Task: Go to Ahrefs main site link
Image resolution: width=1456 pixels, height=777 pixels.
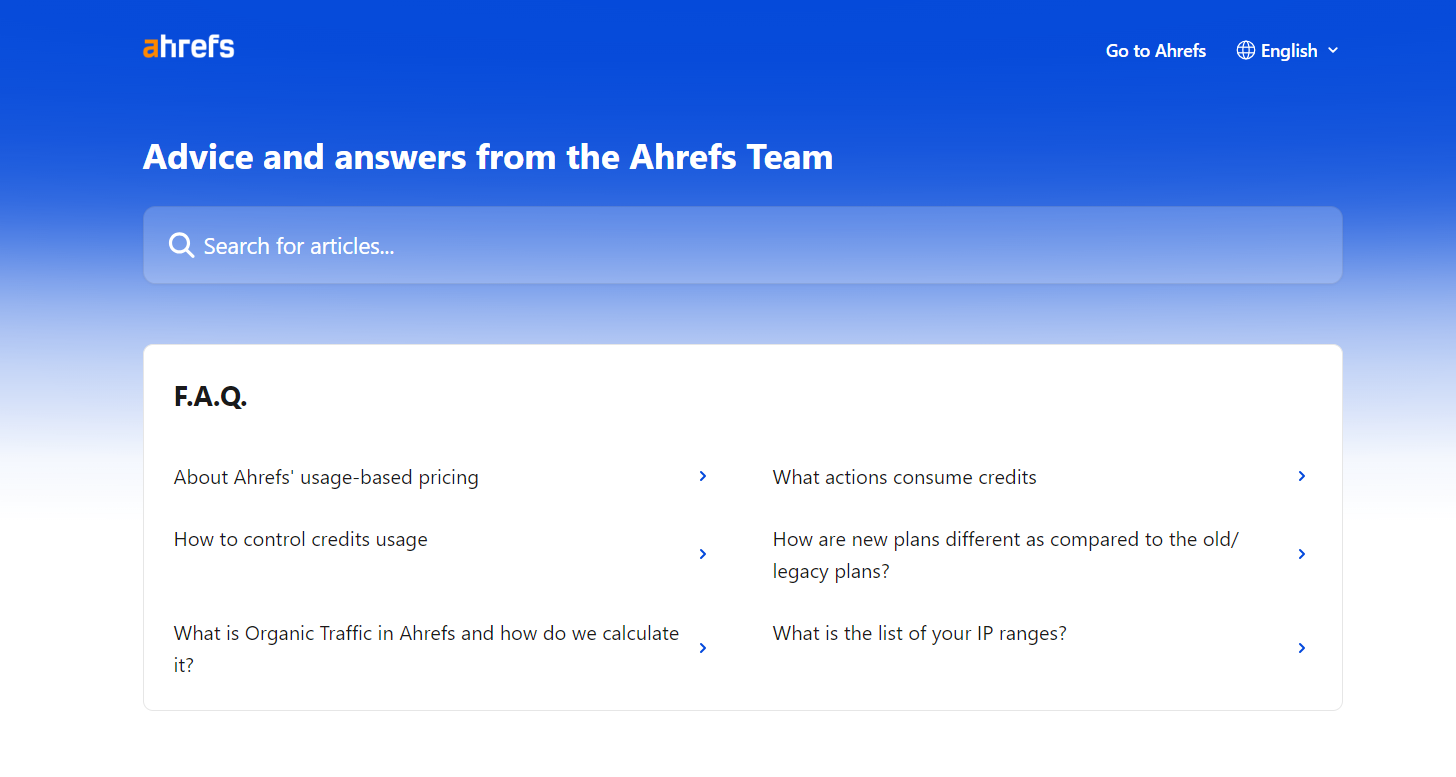Action: click(x=1155, y=50)
